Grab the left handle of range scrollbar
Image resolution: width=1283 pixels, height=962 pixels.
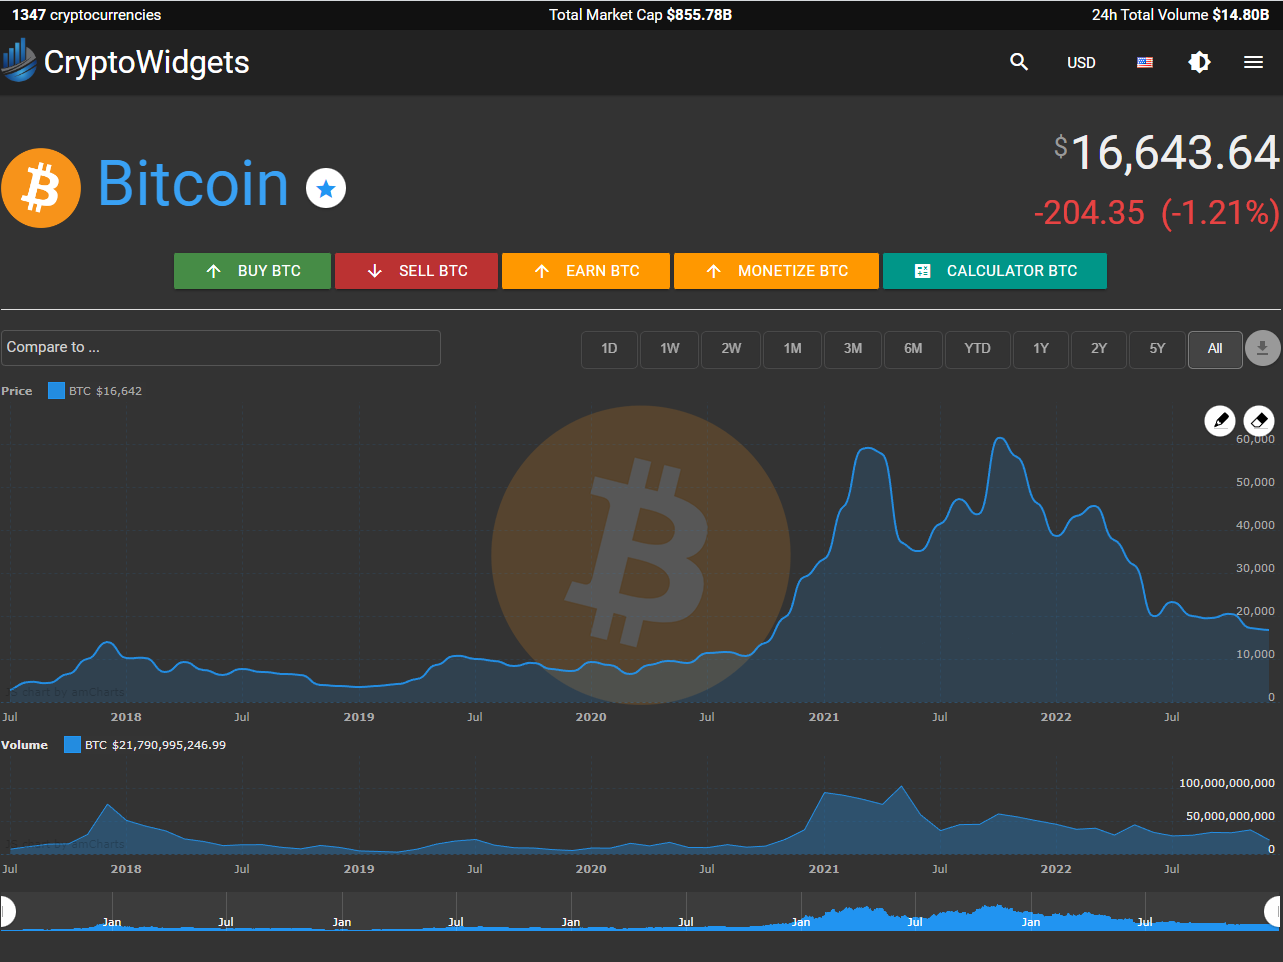(6, 911)
